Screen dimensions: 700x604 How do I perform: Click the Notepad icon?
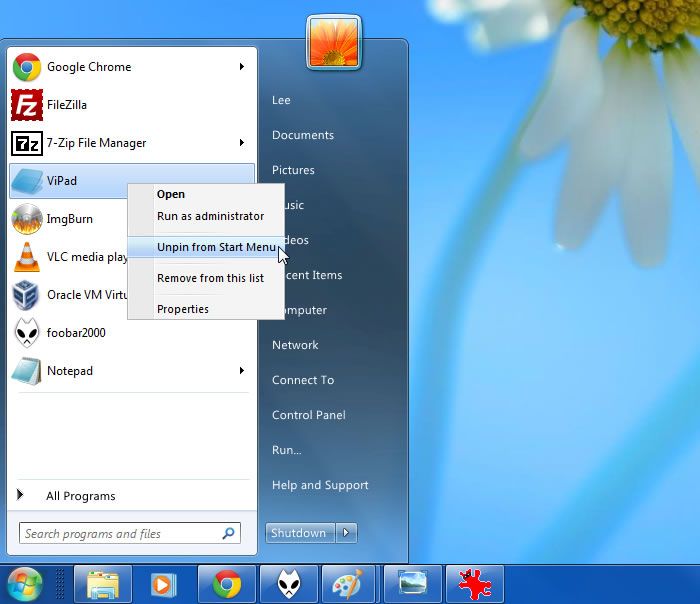click(27, 371)
